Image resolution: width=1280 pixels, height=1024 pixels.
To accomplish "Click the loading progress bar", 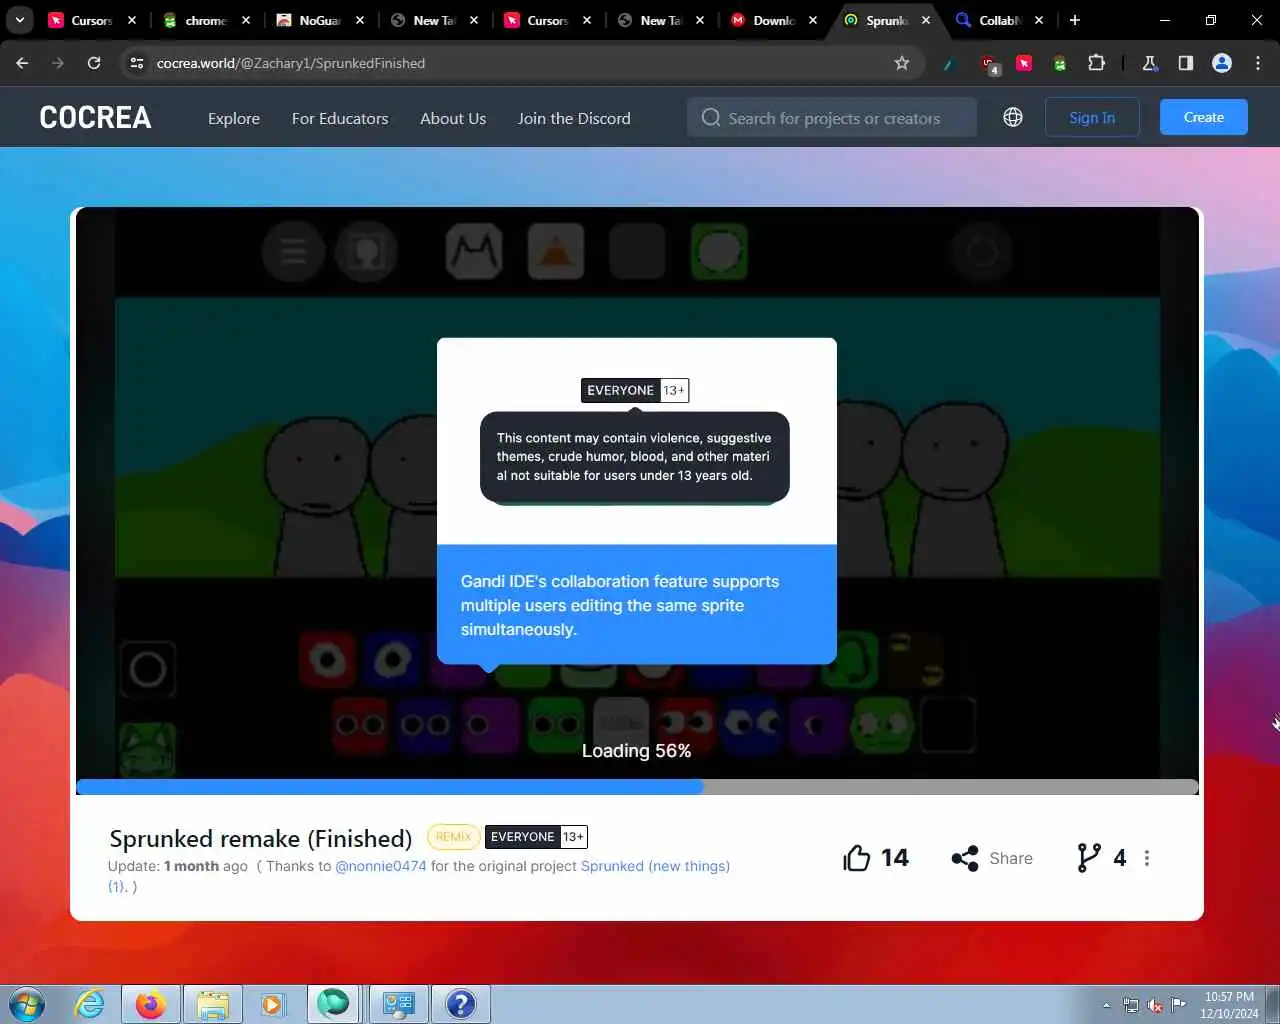I will [637, 787].
